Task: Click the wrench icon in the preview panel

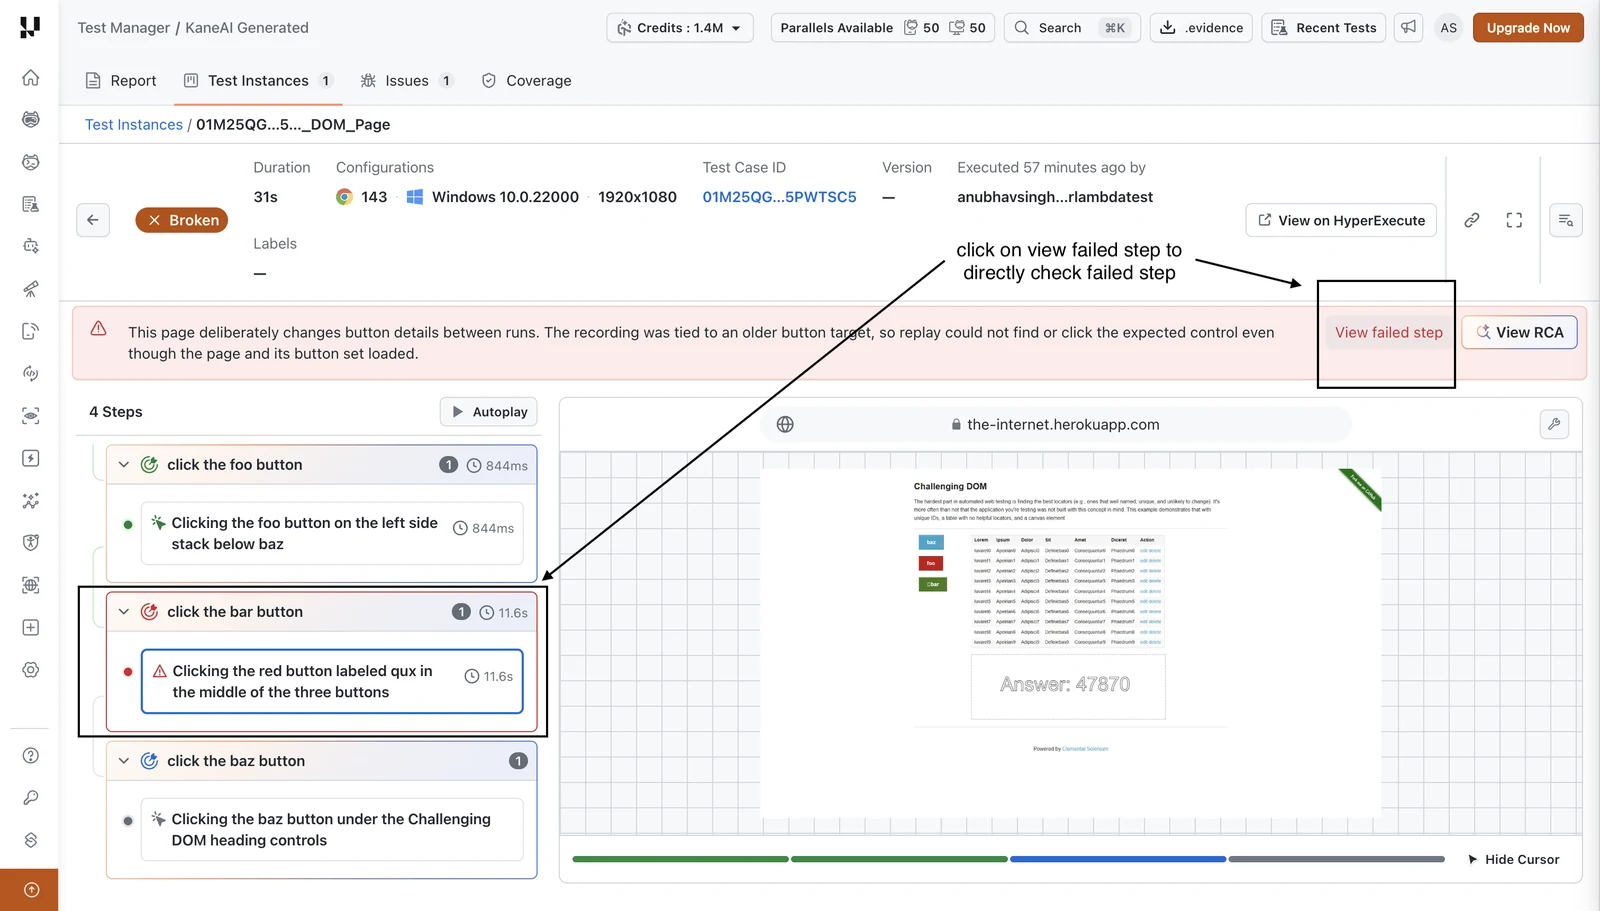Action: [1554, 424]
